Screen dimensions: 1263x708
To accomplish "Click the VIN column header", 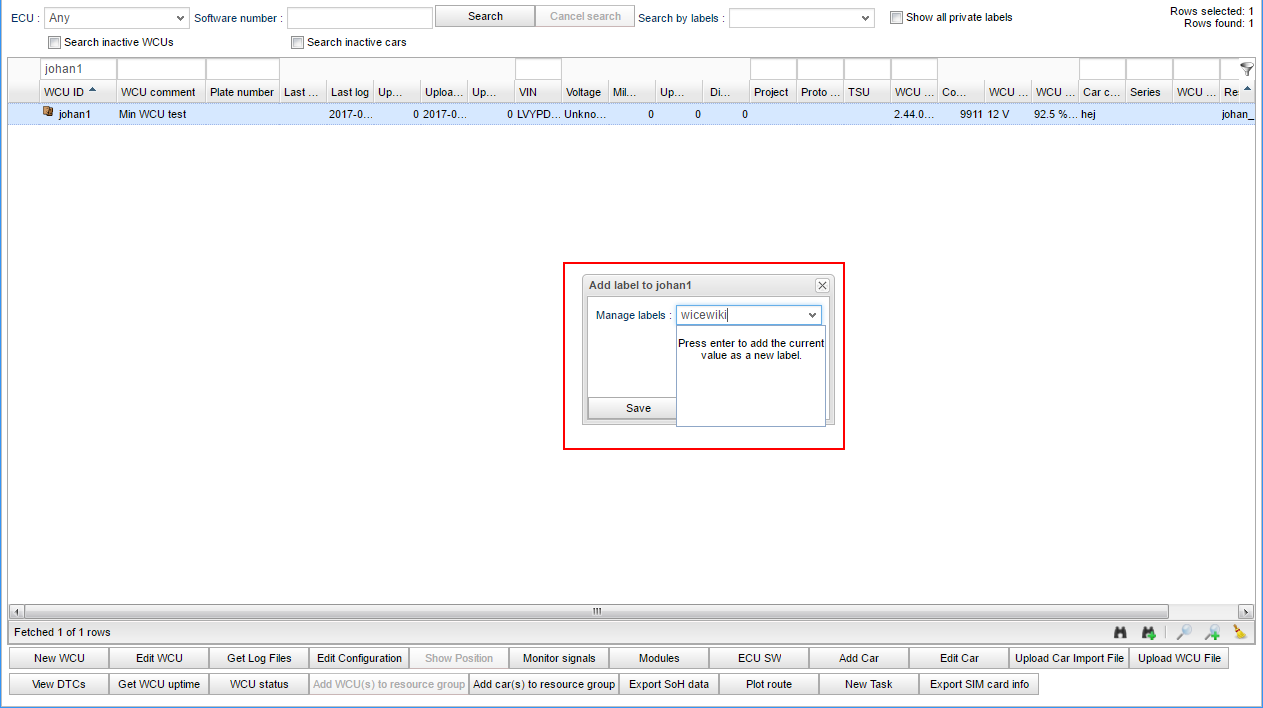I will point(528,92).
